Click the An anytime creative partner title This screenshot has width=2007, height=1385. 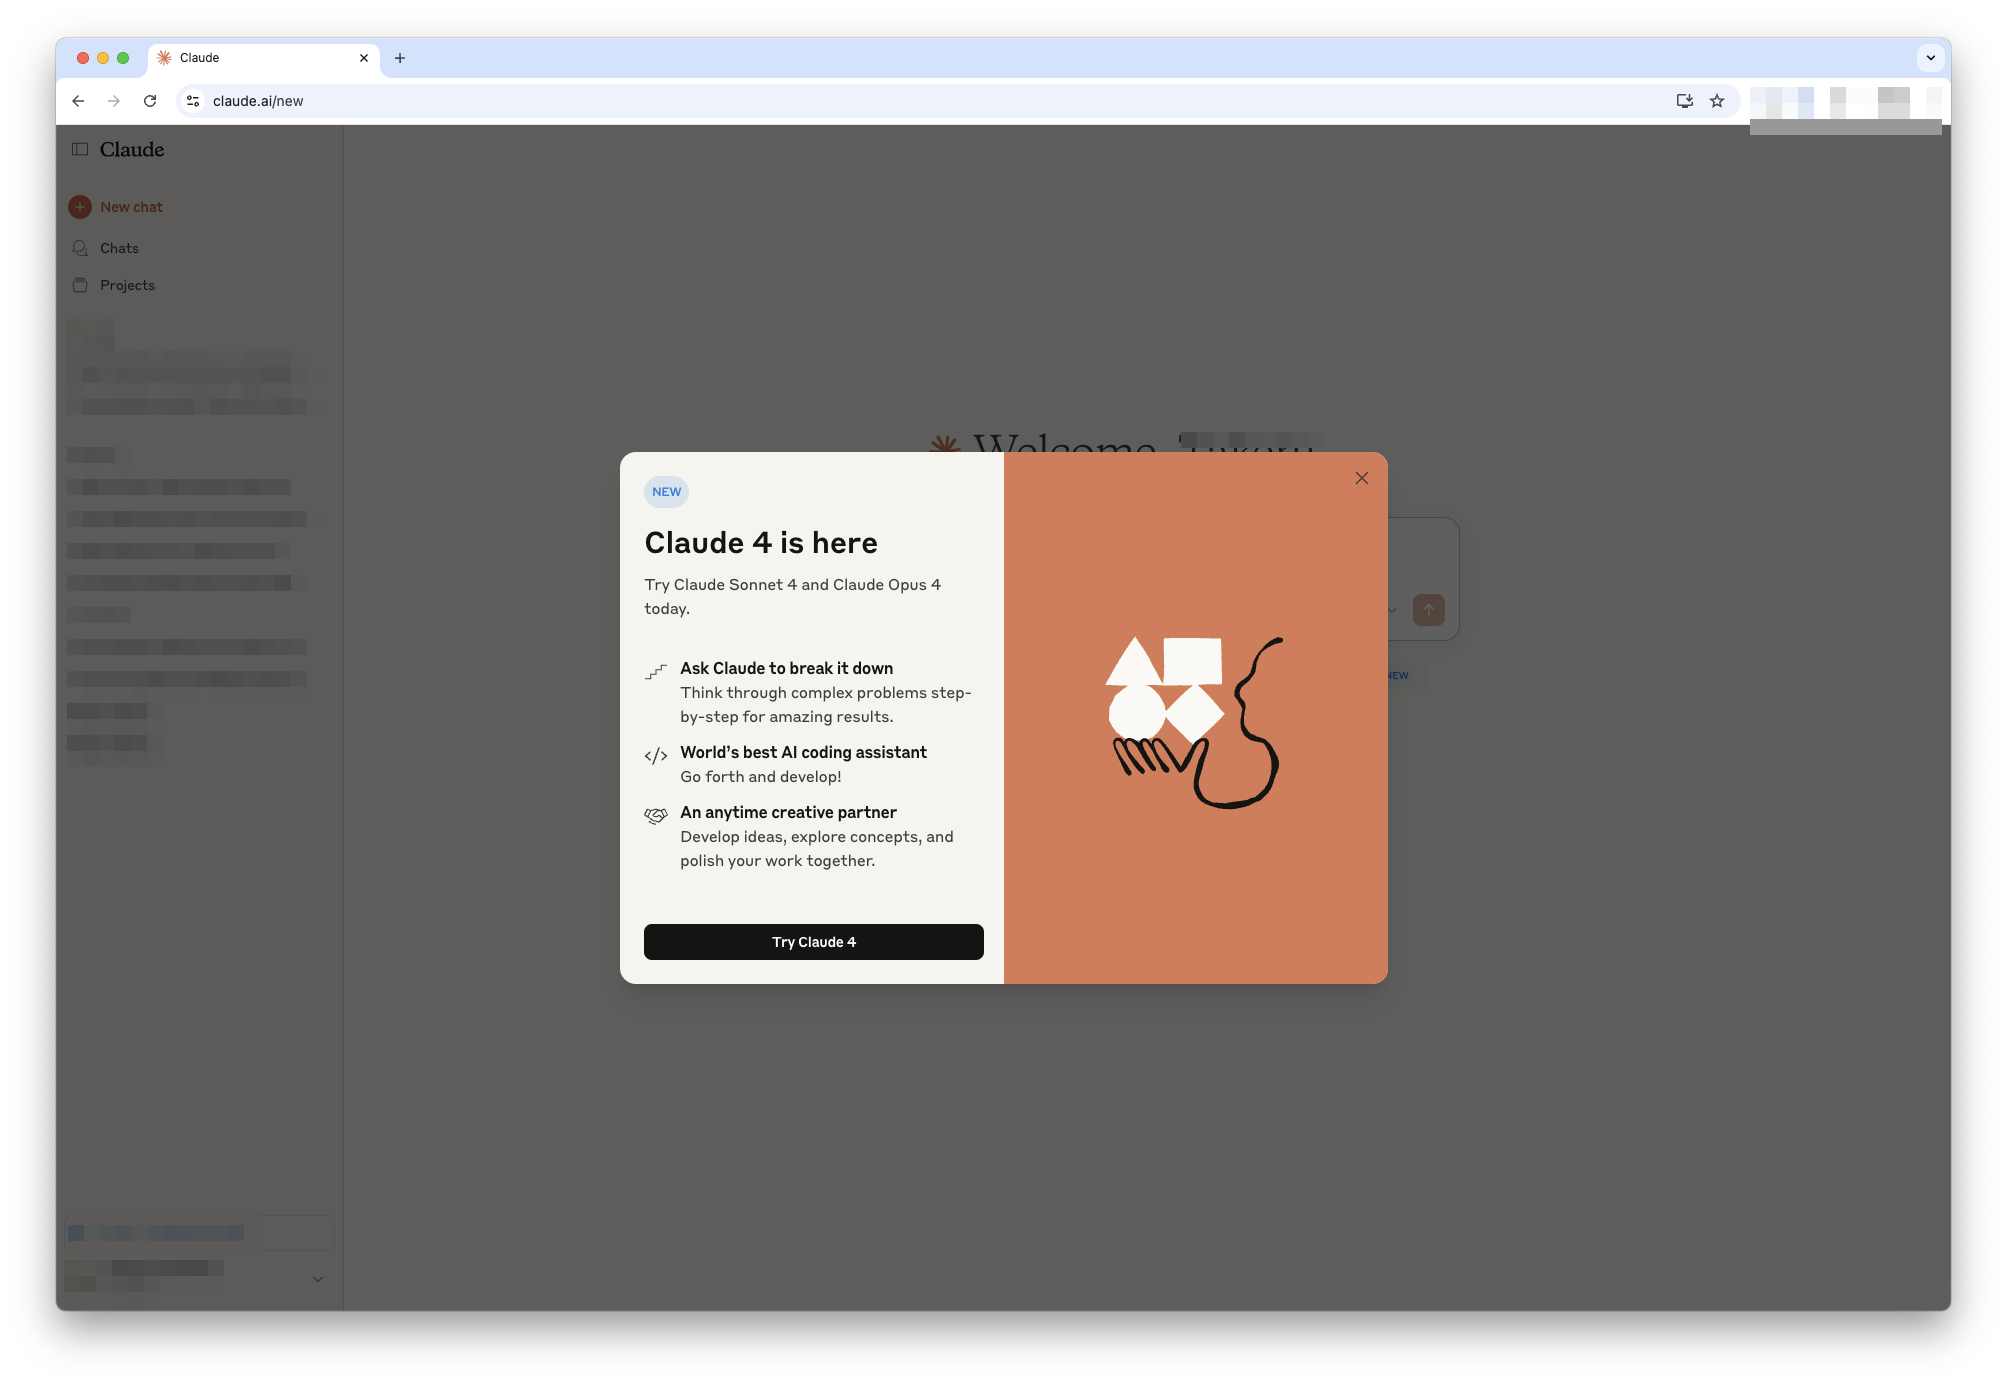pos(788,812)
